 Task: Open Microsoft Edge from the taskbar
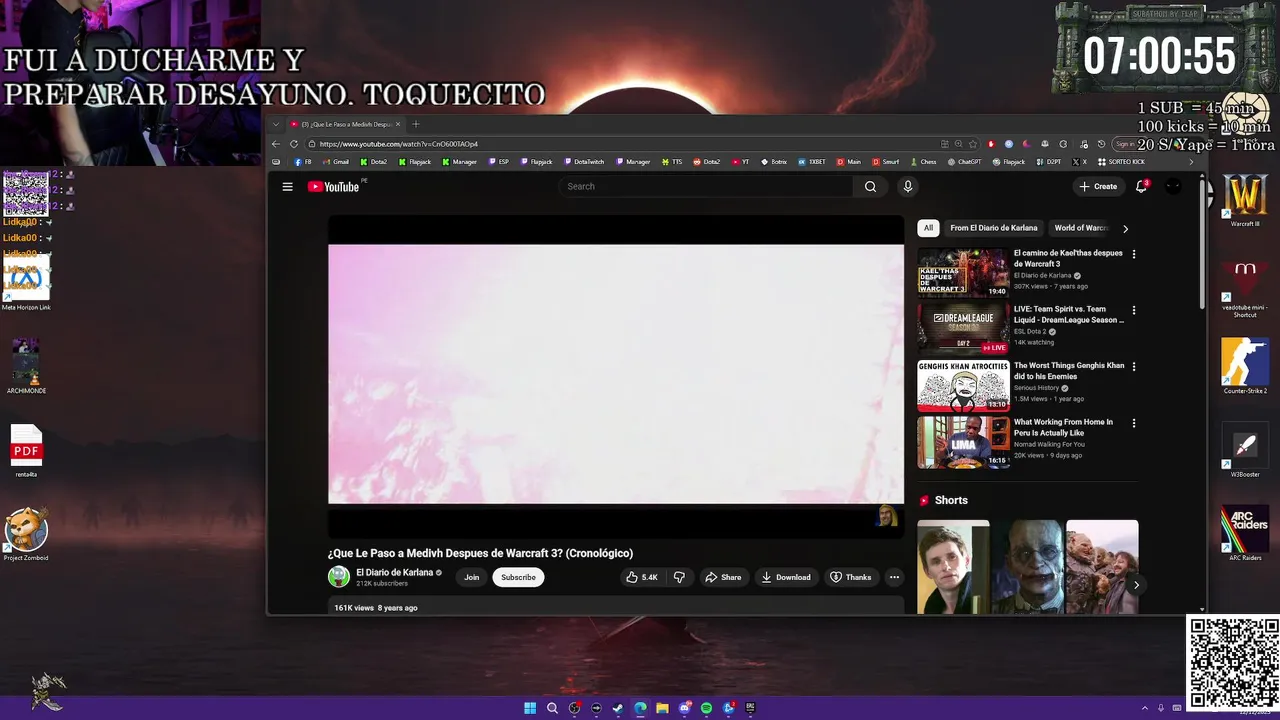(640, 708)
